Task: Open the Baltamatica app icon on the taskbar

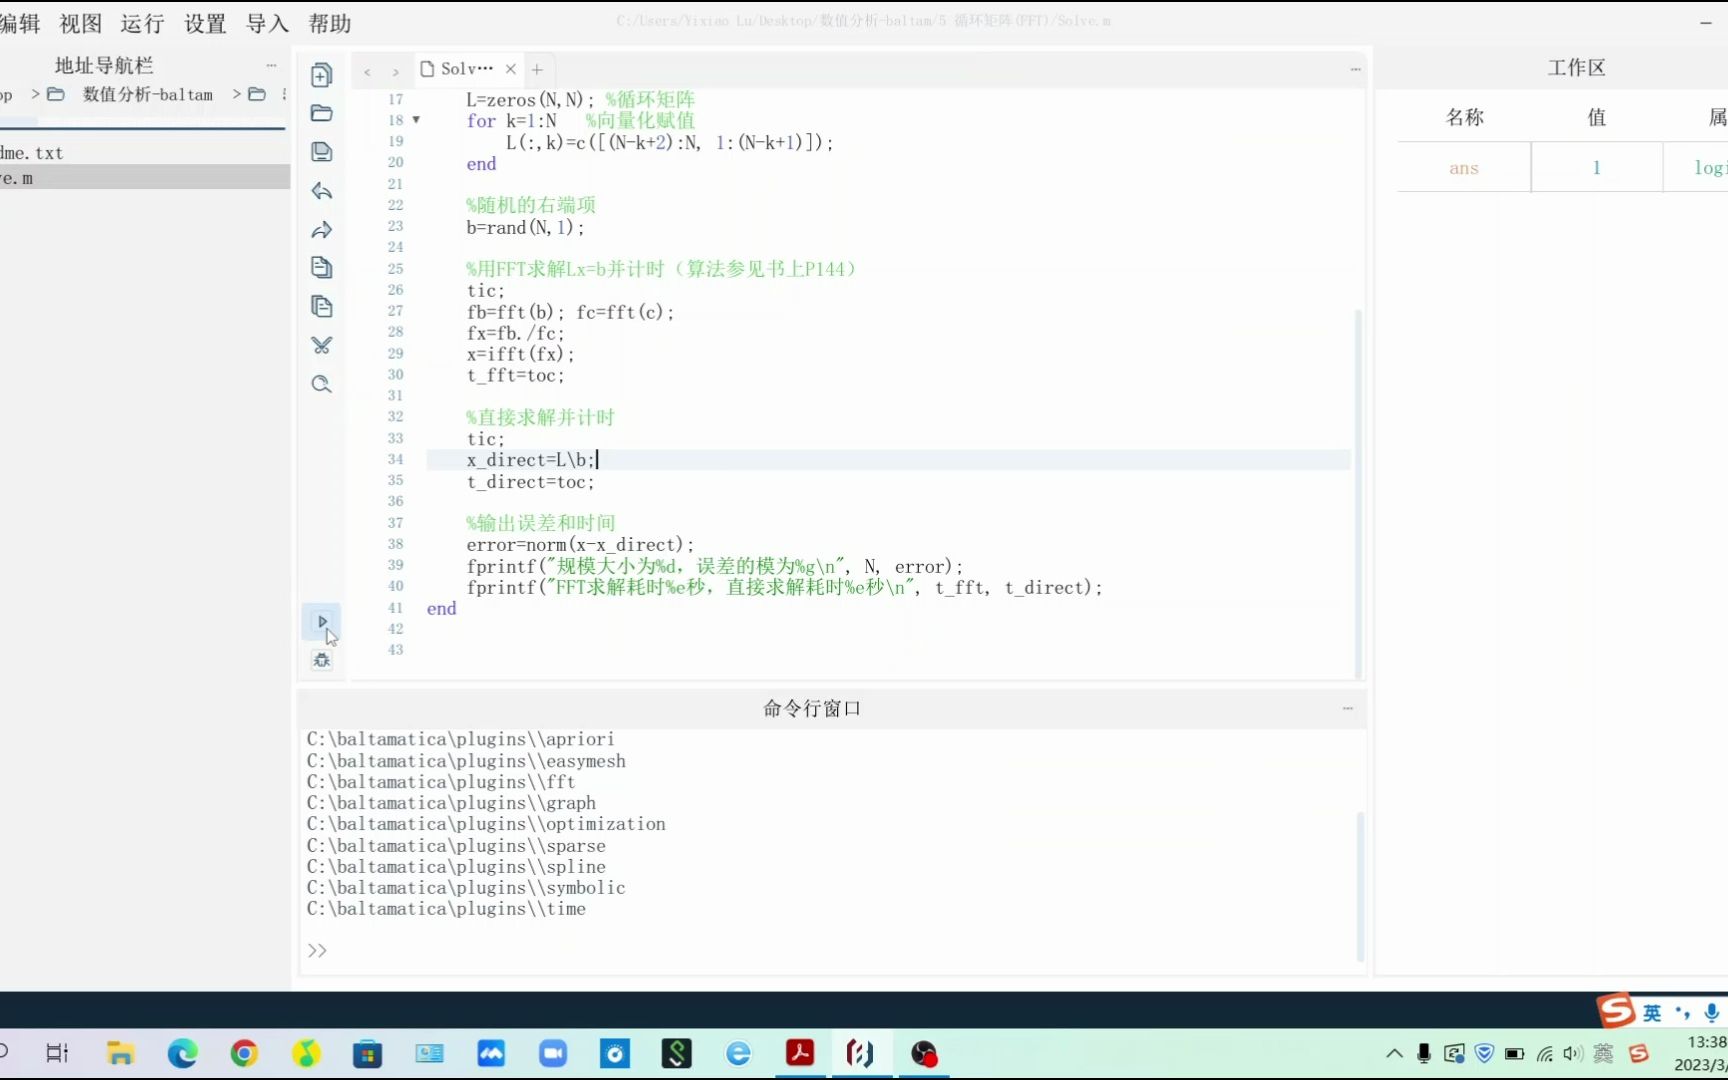Action: (x=860, y=1053)
